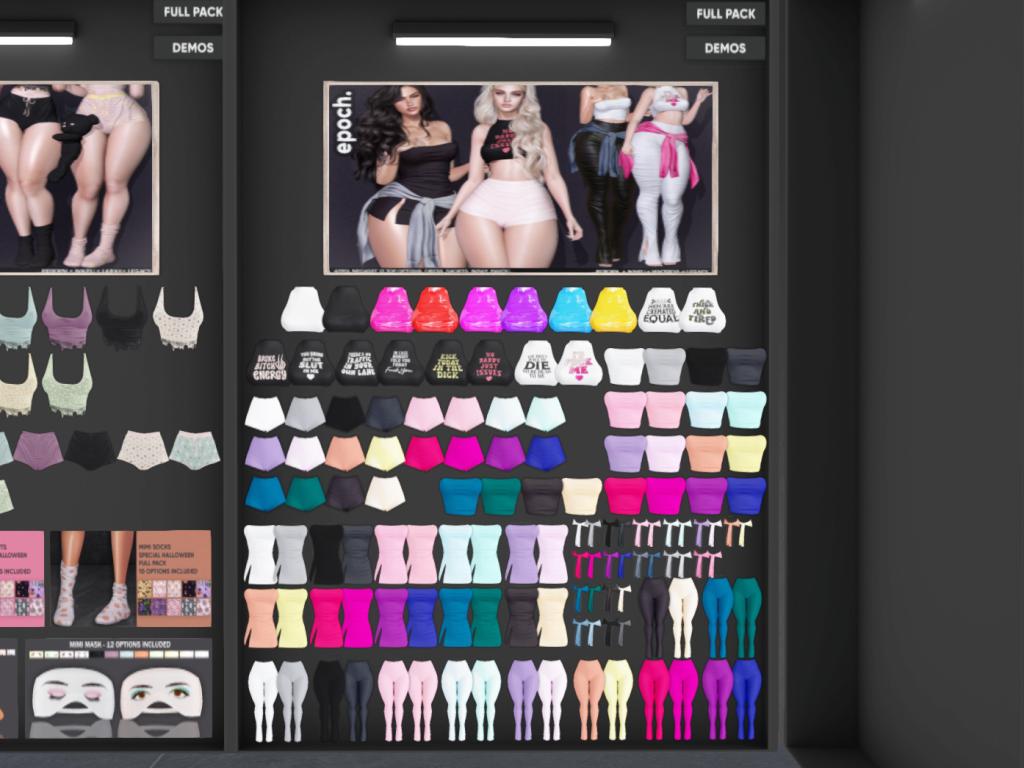Choose the white "DIE" graphic top
Viewport: 1024px width, 768px height.
[535, 363]
